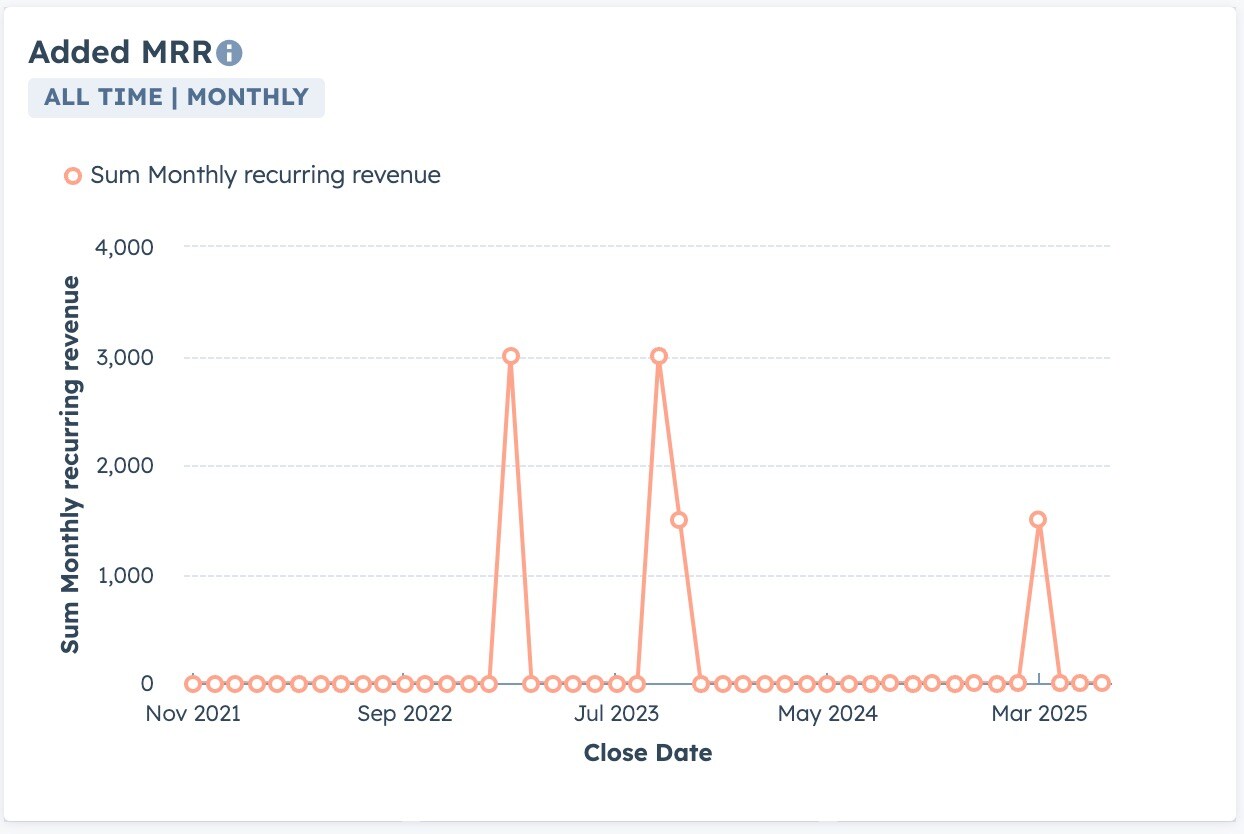Click the Jul 2023 x-axis label
Viewport: 1244px width, 834px height.
point(617,714)
